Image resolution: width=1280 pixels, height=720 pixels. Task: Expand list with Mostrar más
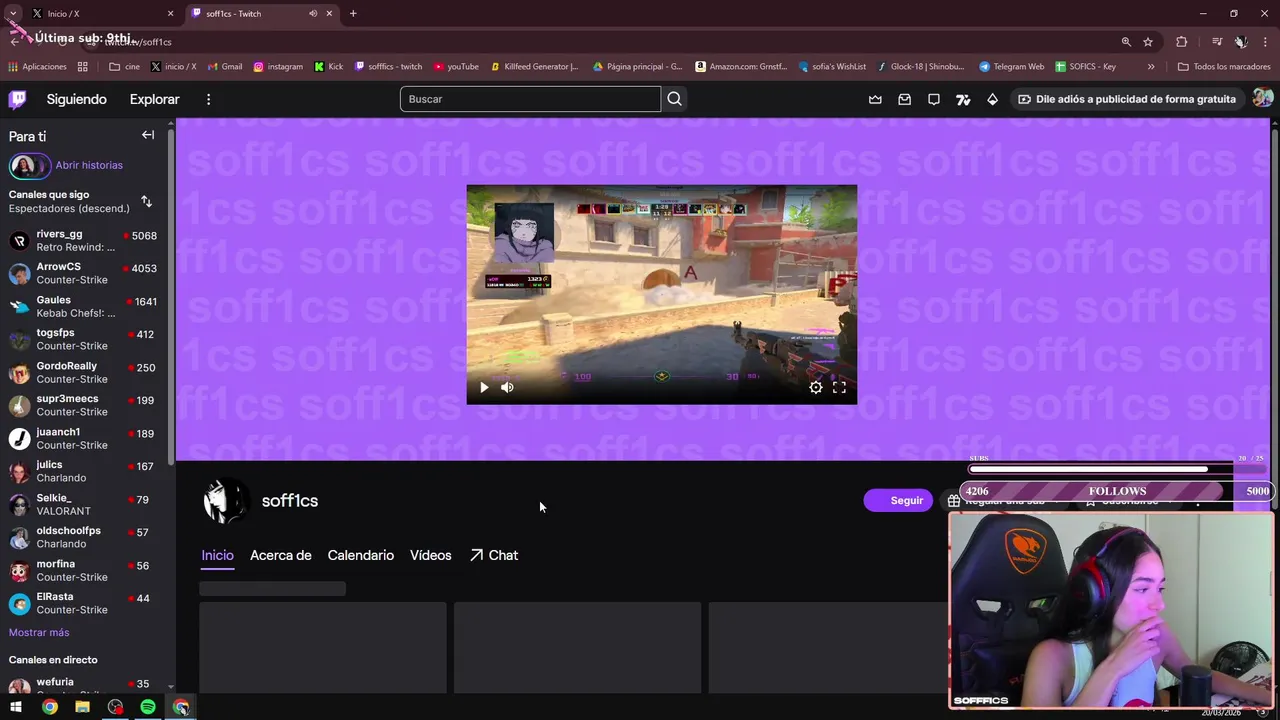pos(39,632)
